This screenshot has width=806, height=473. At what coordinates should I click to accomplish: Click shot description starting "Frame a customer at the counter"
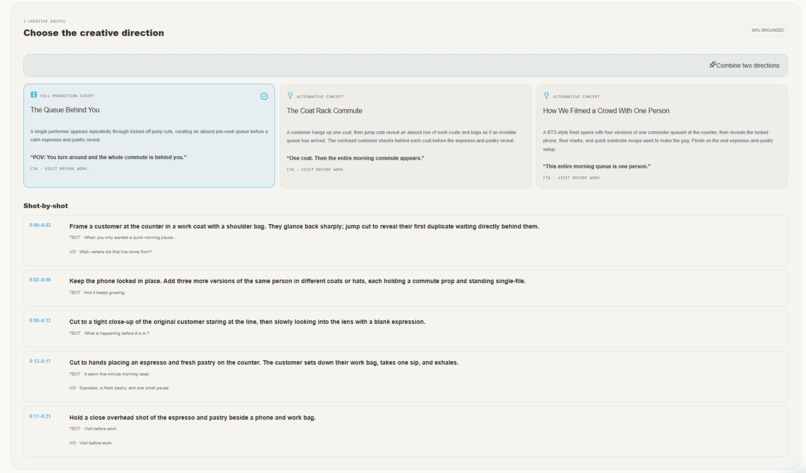pyautogui.click(x=304, y=226)
